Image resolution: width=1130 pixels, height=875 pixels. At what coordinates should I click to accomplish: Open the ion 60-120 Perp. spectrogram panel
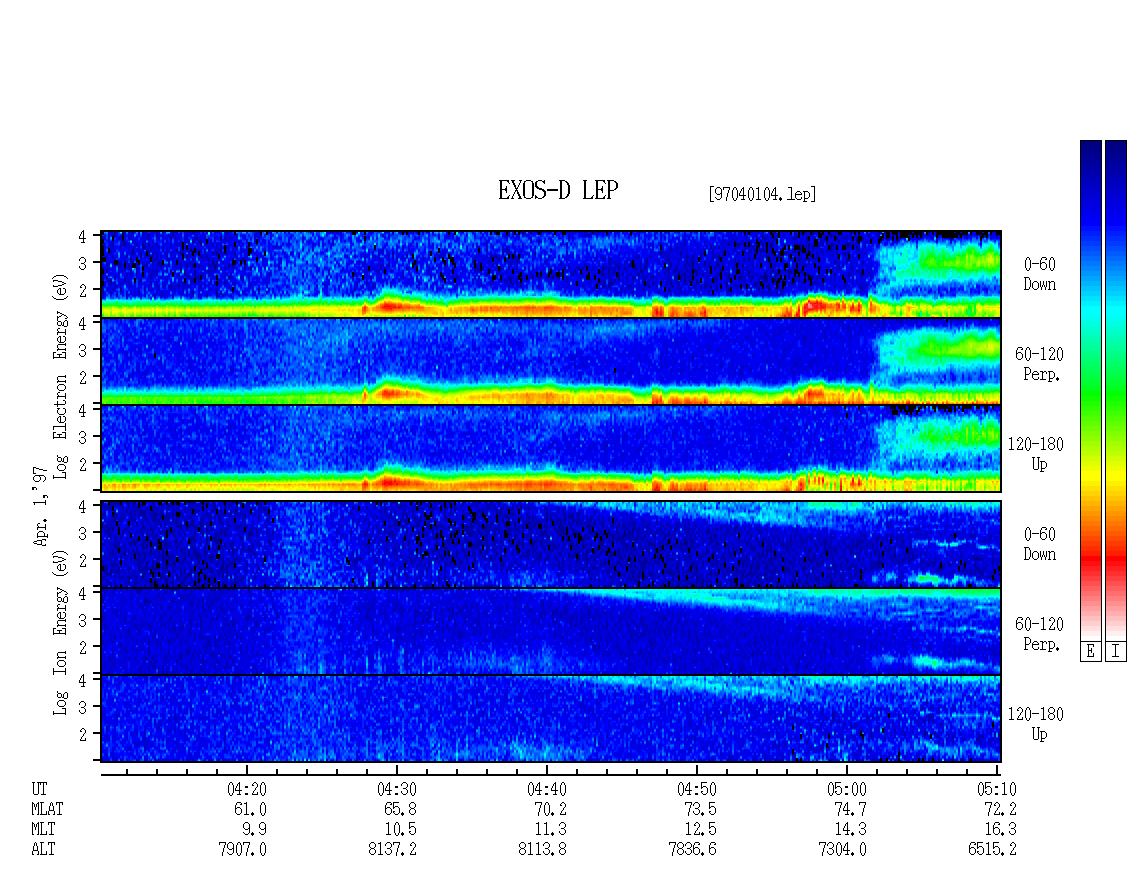[x=551, y=631]
